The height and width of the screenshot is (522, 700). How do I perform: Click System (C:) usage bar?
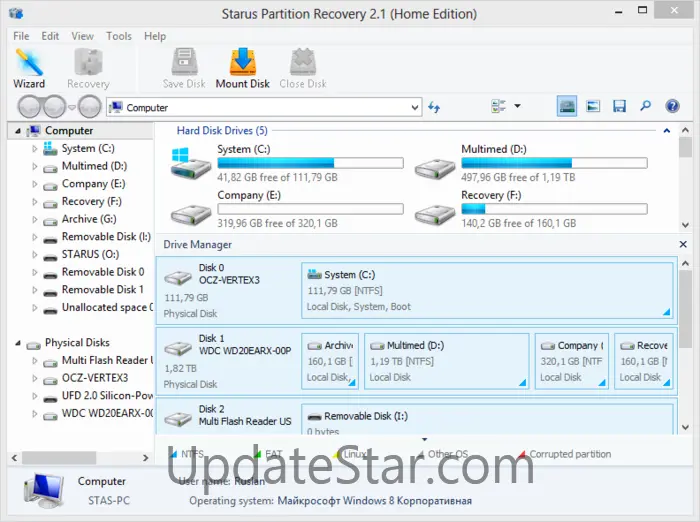(x=310, y=163)
